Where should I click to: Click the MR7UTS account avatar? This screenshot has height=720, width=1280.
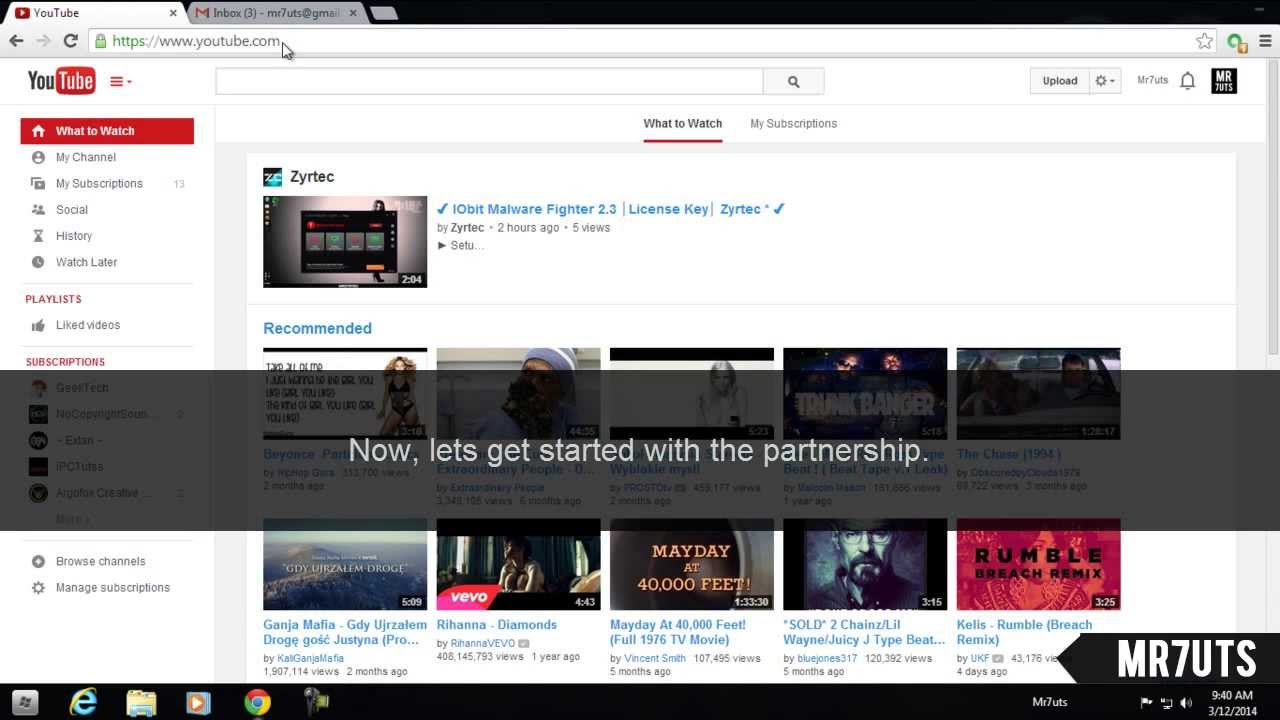tap(1224, 81)
